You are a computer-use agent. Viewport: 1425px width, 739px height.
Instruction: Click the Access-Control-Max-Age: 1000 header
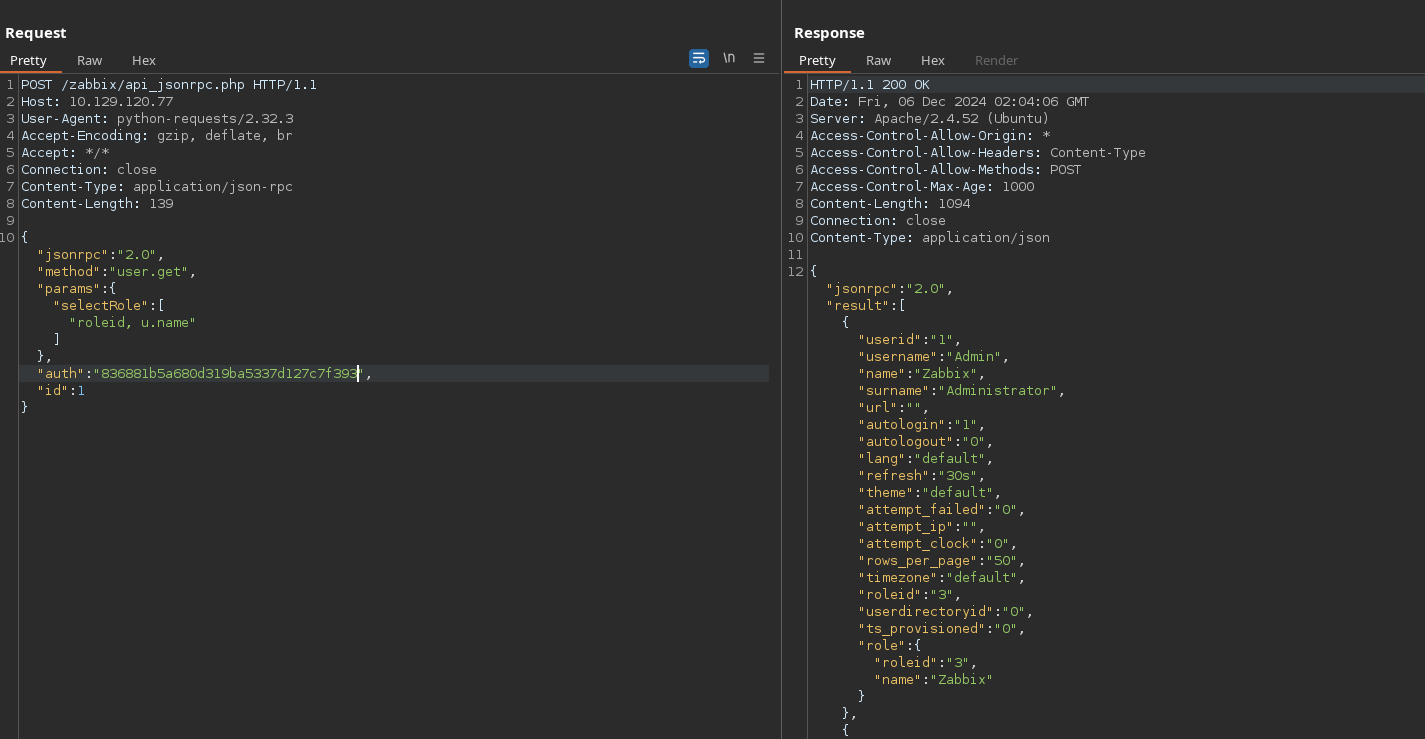pyautogui.click(x=922, y=186)
